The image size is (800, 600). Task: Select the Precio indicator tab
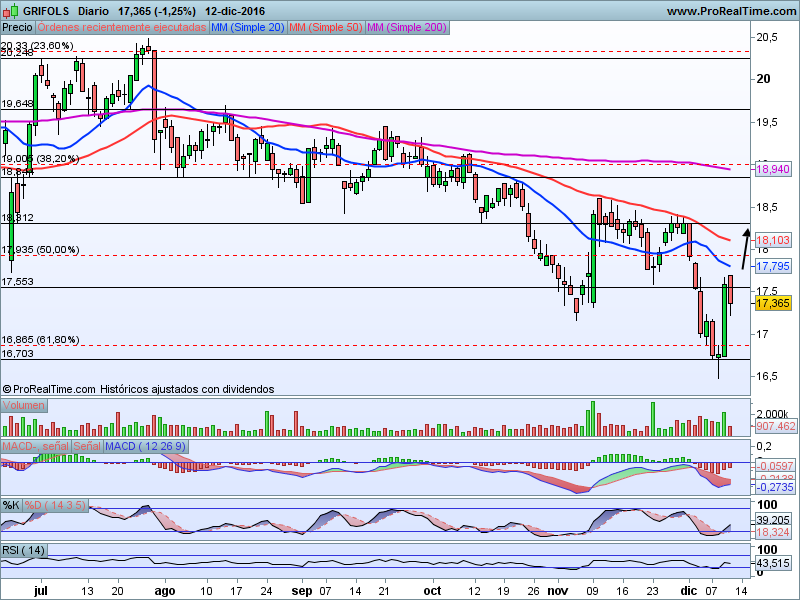tap(17, 28)
